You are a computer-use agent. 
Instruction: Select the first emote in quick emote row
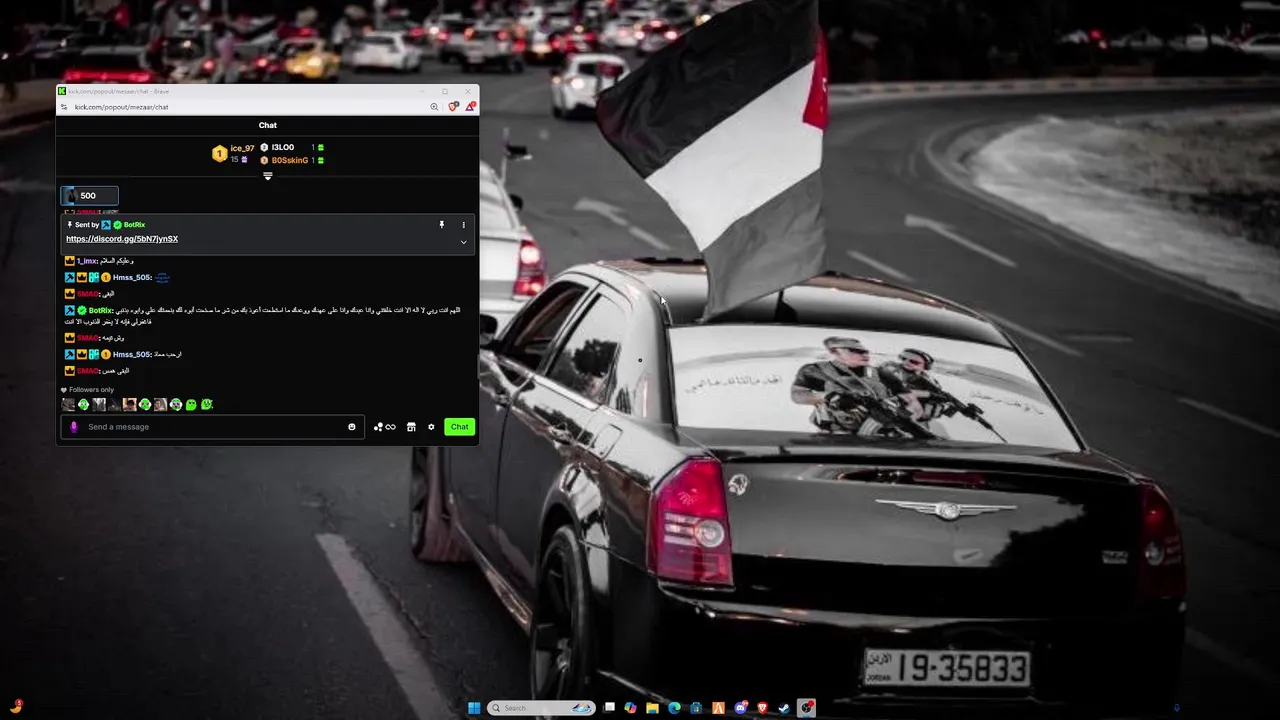point(68,405)
